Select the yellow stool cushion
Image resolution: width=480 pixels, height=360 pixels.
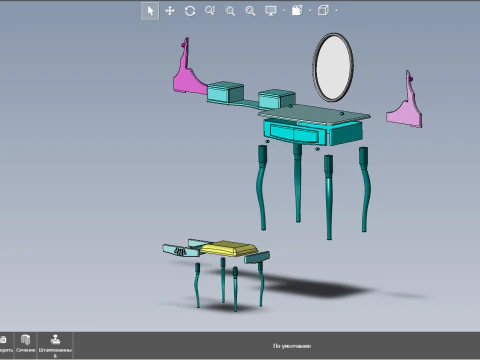click(229, 249)
